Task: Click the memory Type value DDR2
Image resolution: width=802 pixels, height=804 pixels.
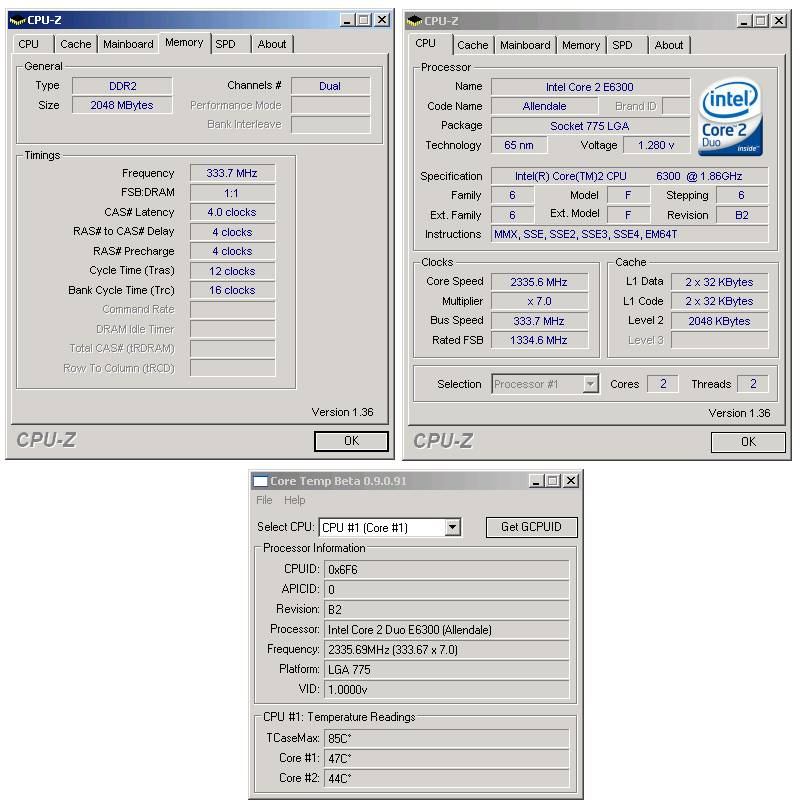Action: pos(122,86)
